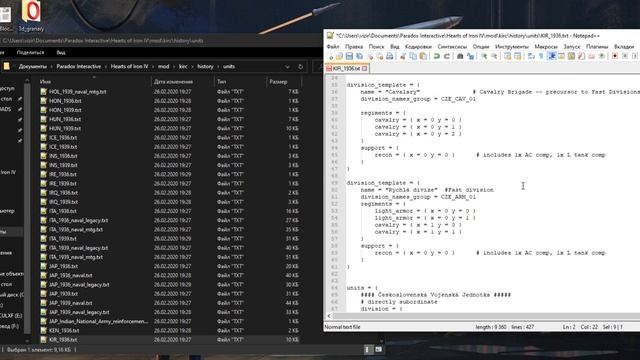Expand chevron after history breadcrumb
Image resolution: width=640 pixels, height=360 pixels.
tap(218, 67)
